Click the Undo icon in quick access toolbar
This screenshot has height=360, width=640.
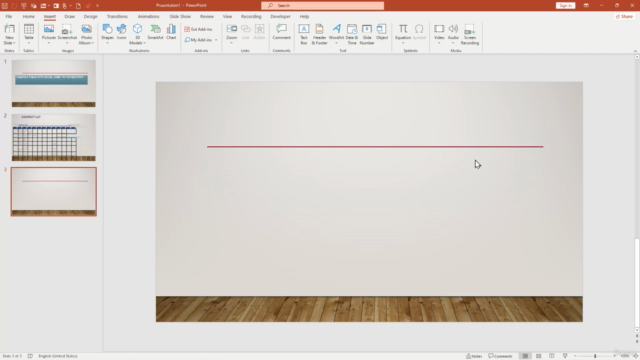click(x=14, y=6)
